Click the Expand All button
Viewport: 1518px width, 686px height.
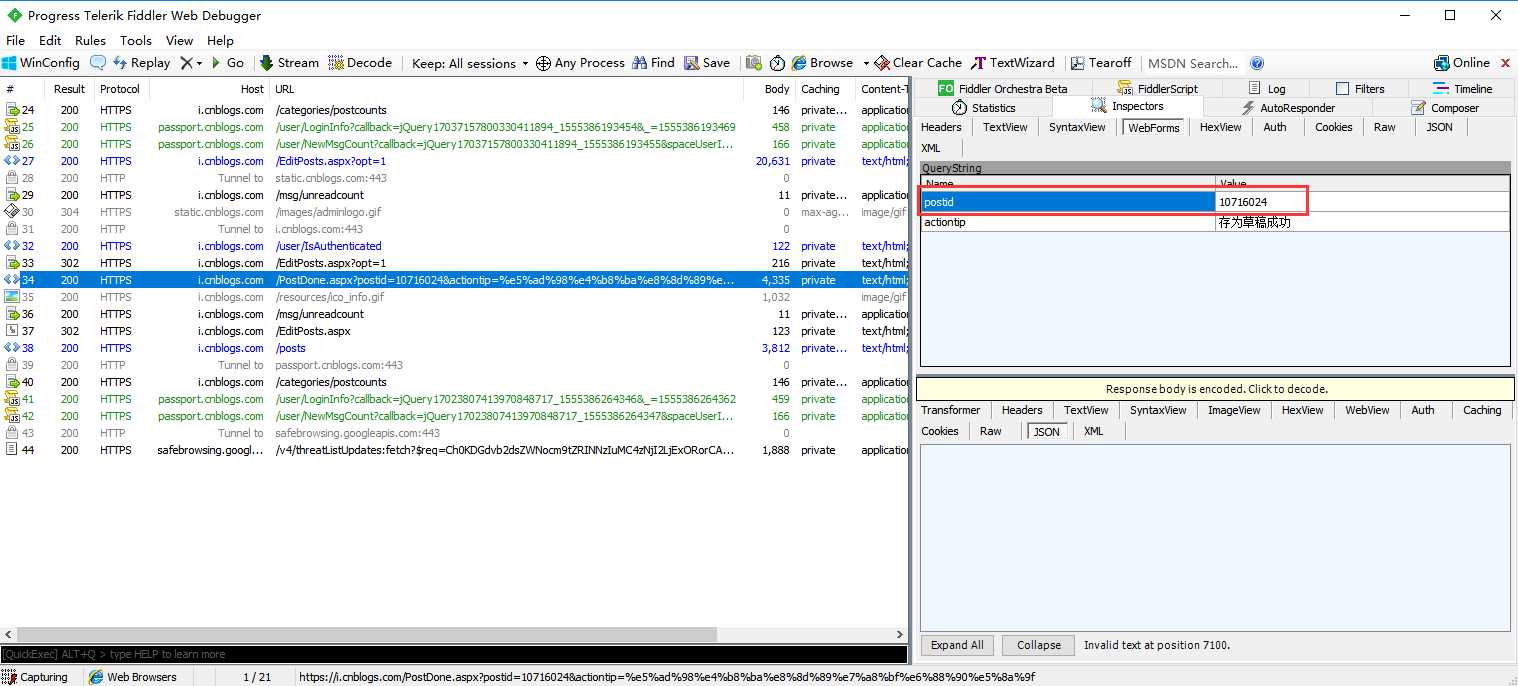click(x=957, y=645)
